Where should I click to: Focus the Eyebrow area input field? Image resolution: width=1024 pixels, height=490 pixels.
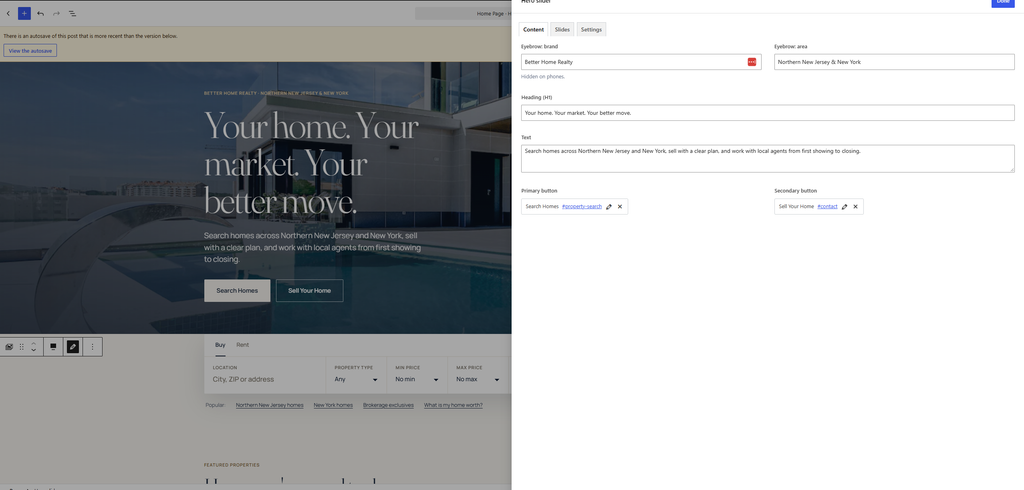[x=895, y=62]
